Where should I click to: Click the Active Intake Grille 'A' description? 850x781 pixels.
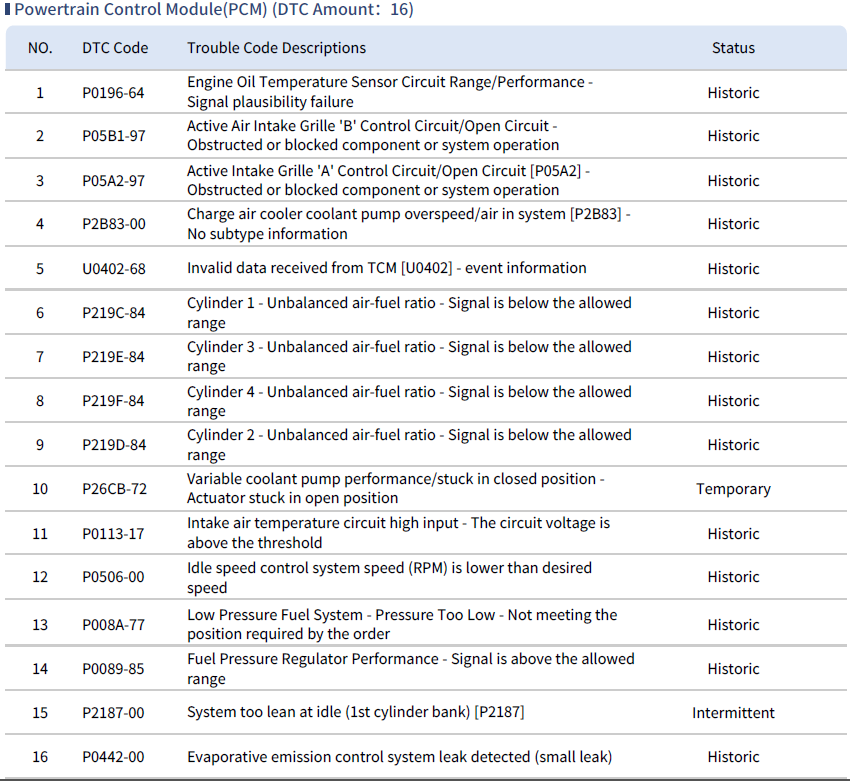388,180
